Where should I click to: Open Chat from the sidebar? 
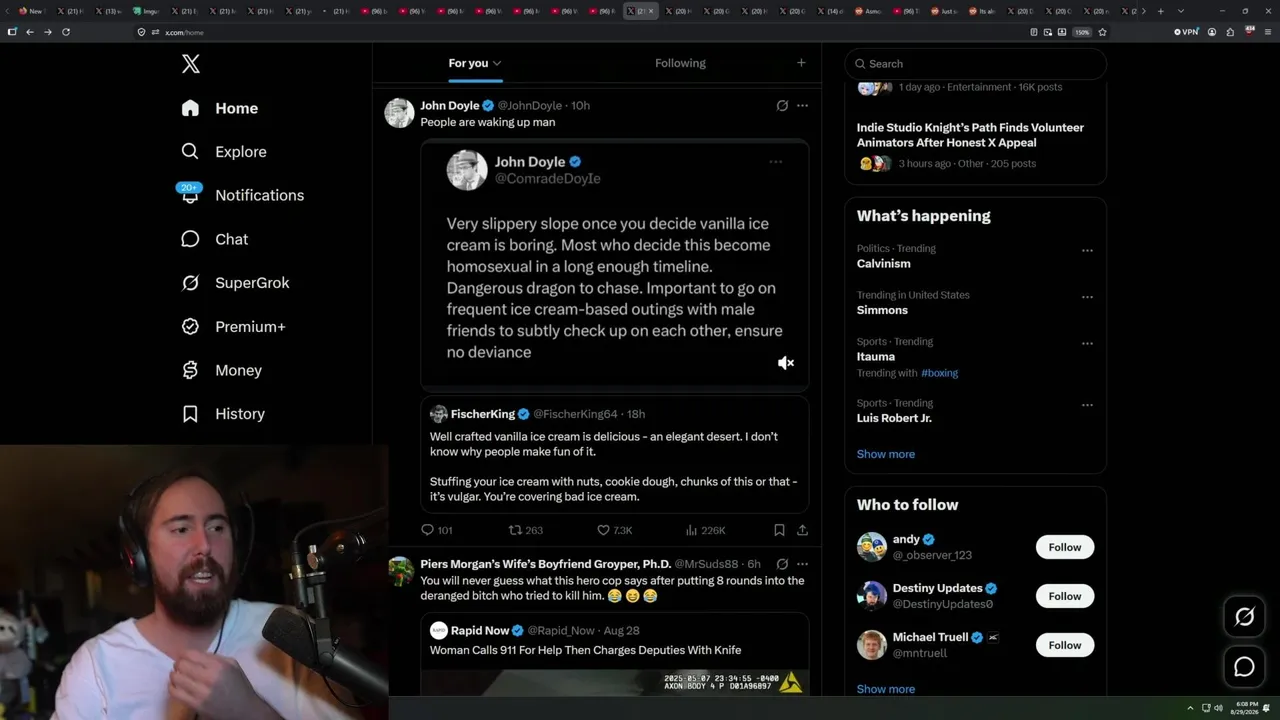[214, 239]
